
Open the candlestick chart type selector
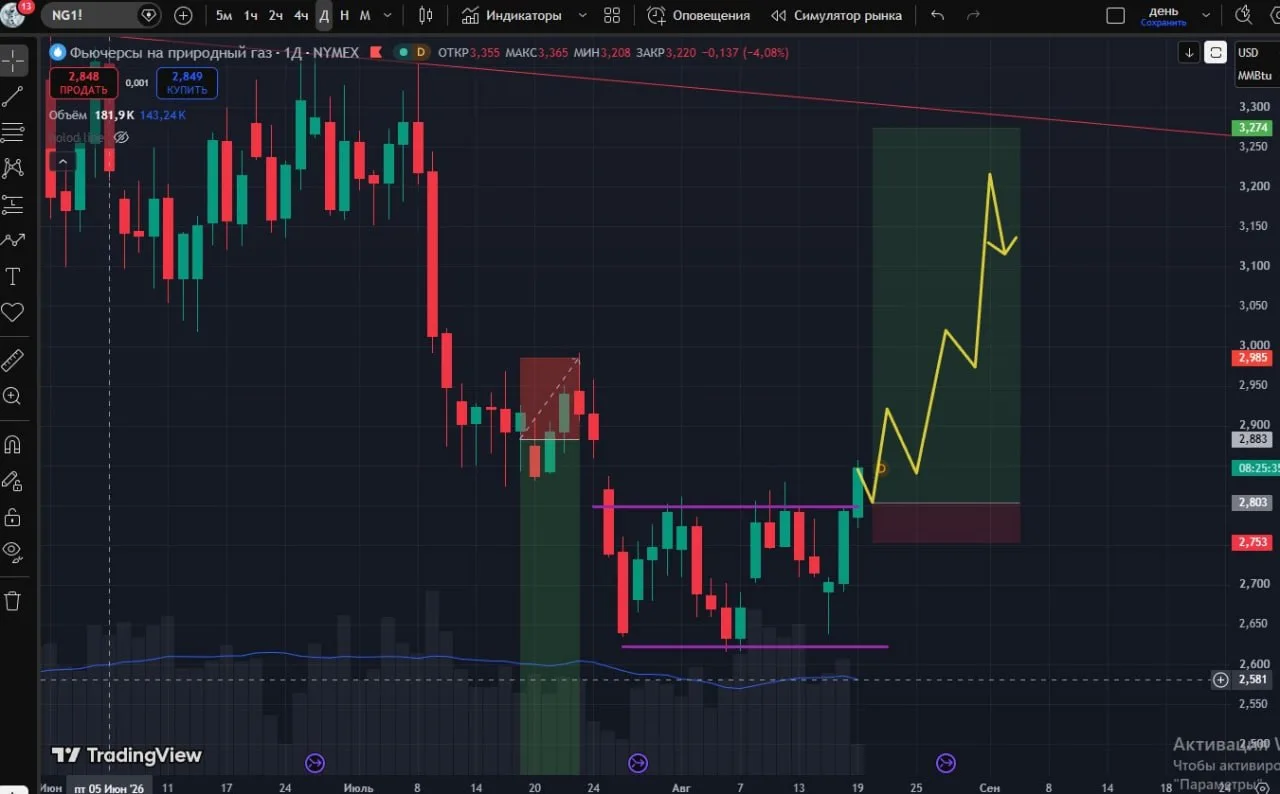426,15
